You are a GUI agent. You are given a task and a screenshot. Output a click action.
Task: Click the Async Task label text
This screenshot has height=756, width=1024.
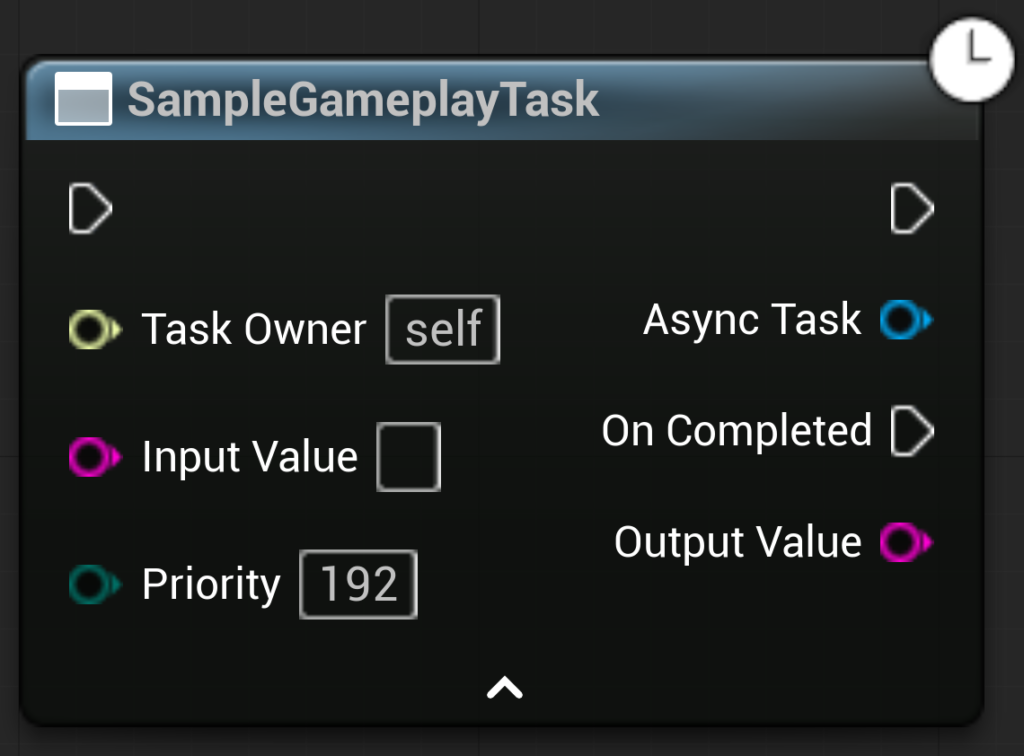(x=752, y=320)
